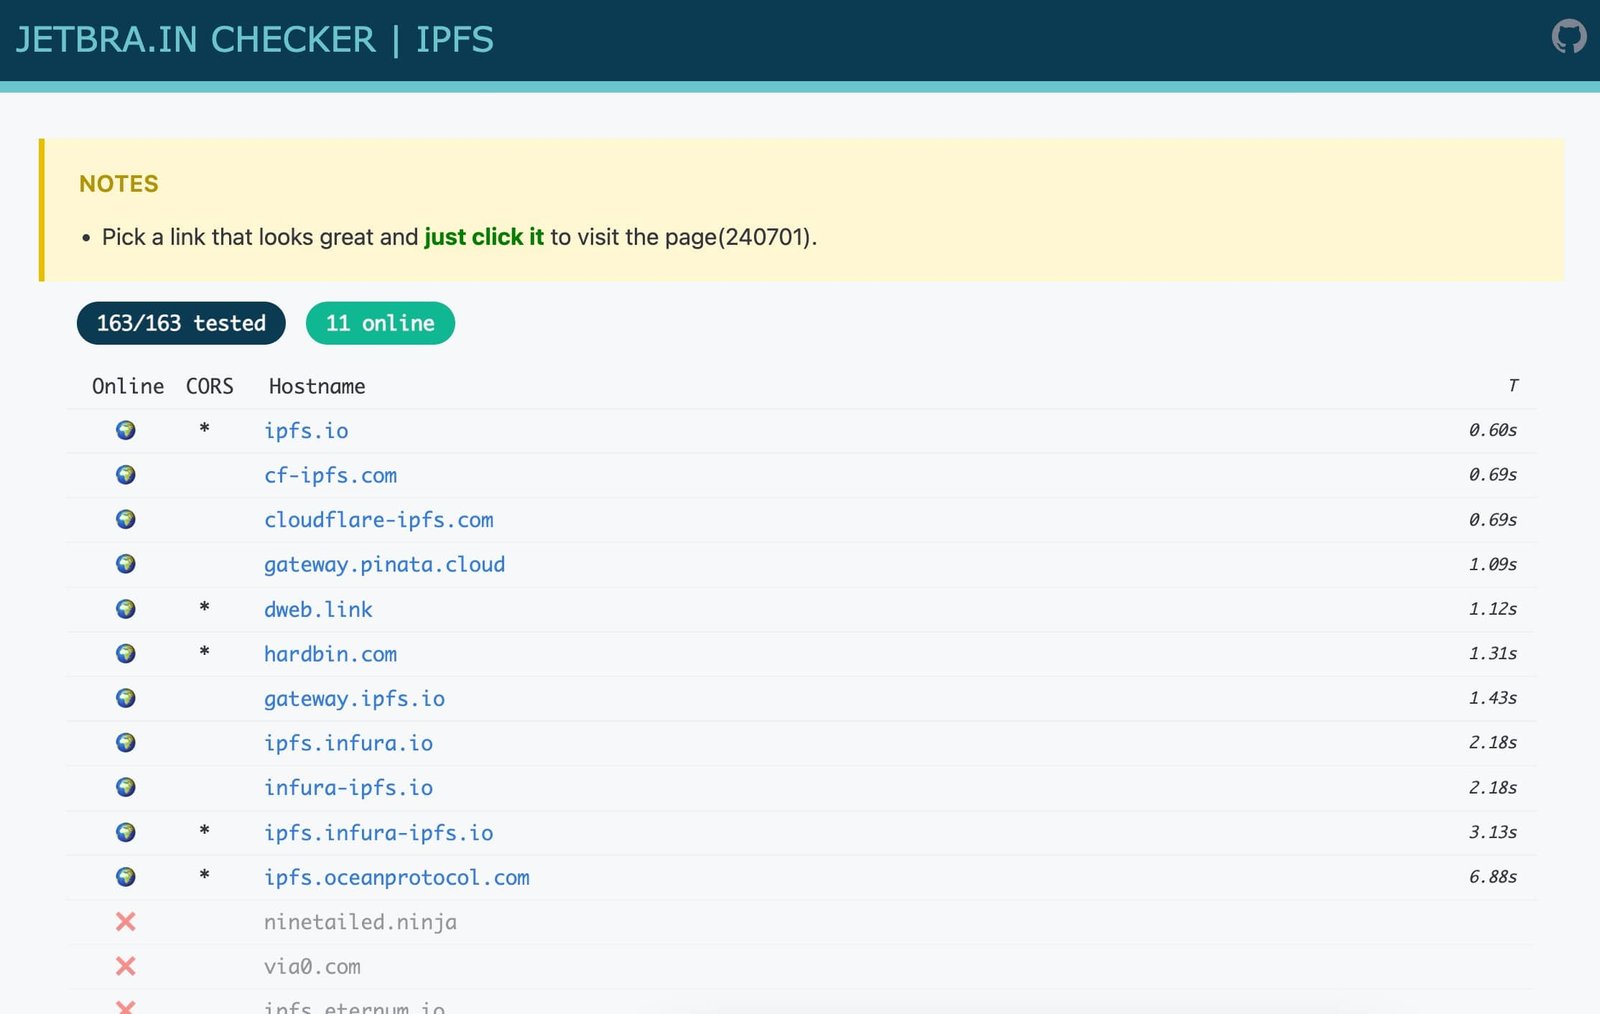Select the 1.09s time value
The image size is (1600, 1014).
point(1492,564)
